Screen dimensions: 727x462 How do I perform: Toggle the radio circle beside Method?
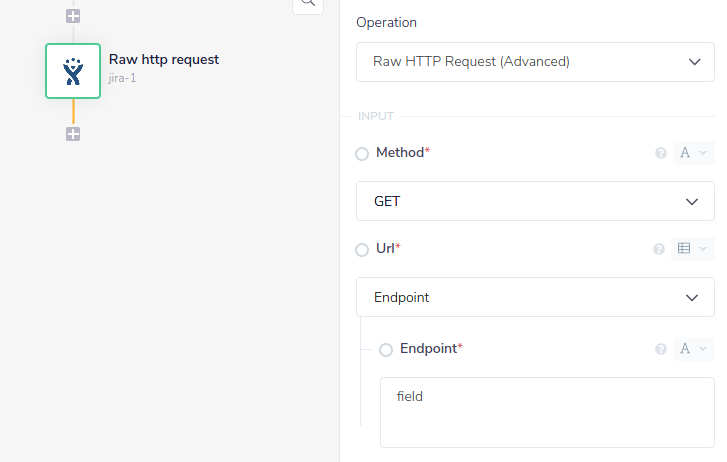pyautogui.click(x=362, y=154)
